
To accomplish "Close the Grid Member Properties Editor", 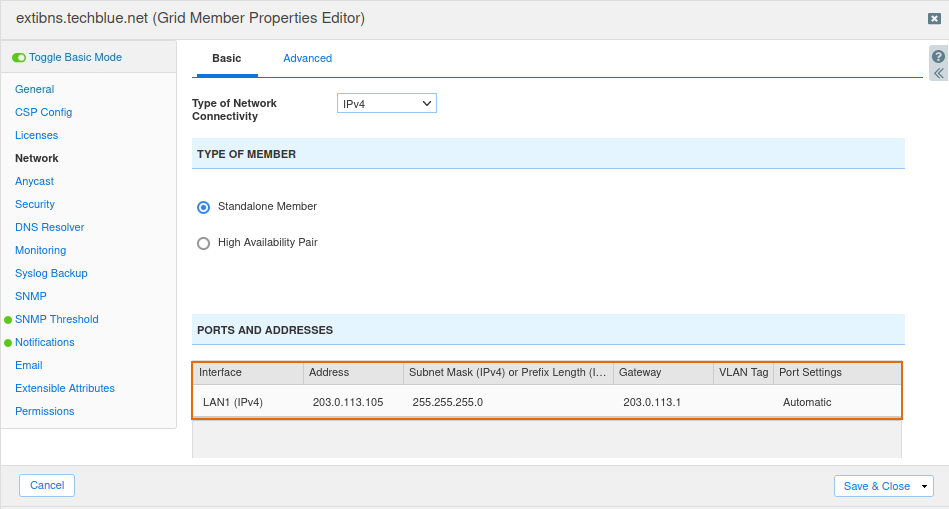I will click(x=934, y=19).
